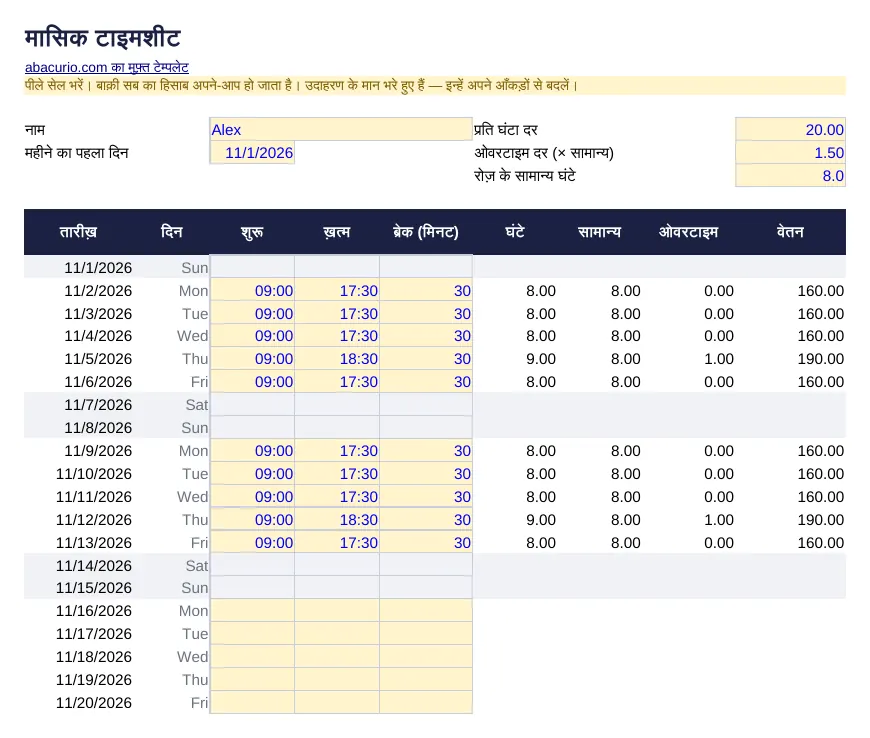870x738 pixels.
Task: Click the ब्रेक (मिनट) column header
Action: coord(426,232)
